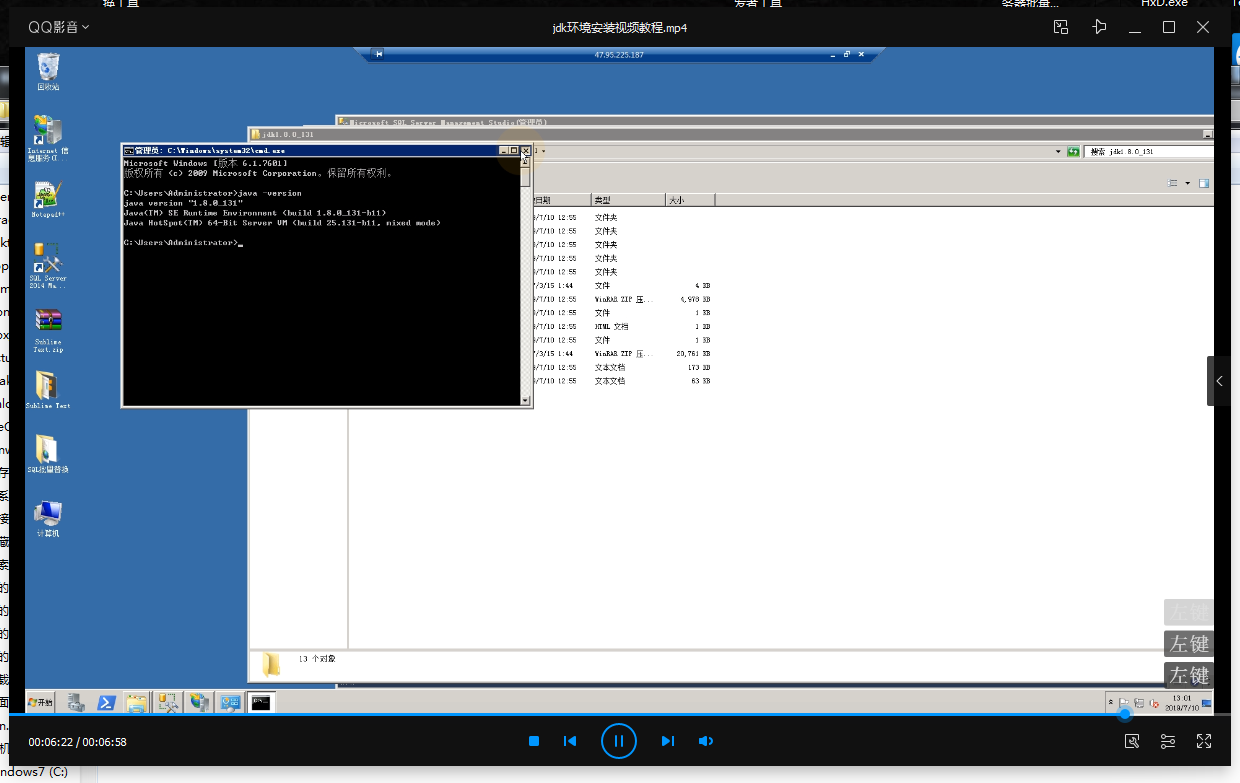Enter fullscreen mode
Image resolution: width=1240 pixels, height=783 pixels.
[1204, 741]
